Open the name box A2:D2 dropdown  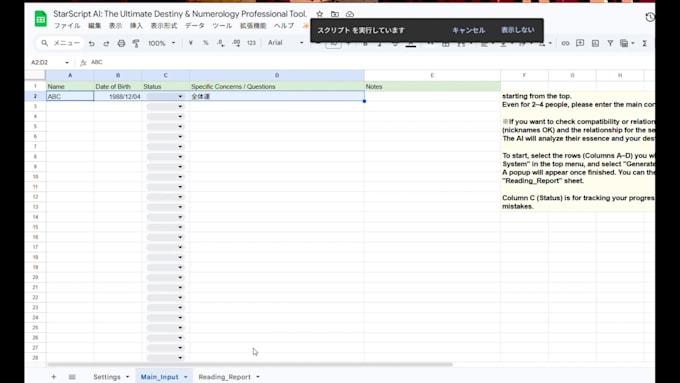pyautogui.click(x=67, y=62)
